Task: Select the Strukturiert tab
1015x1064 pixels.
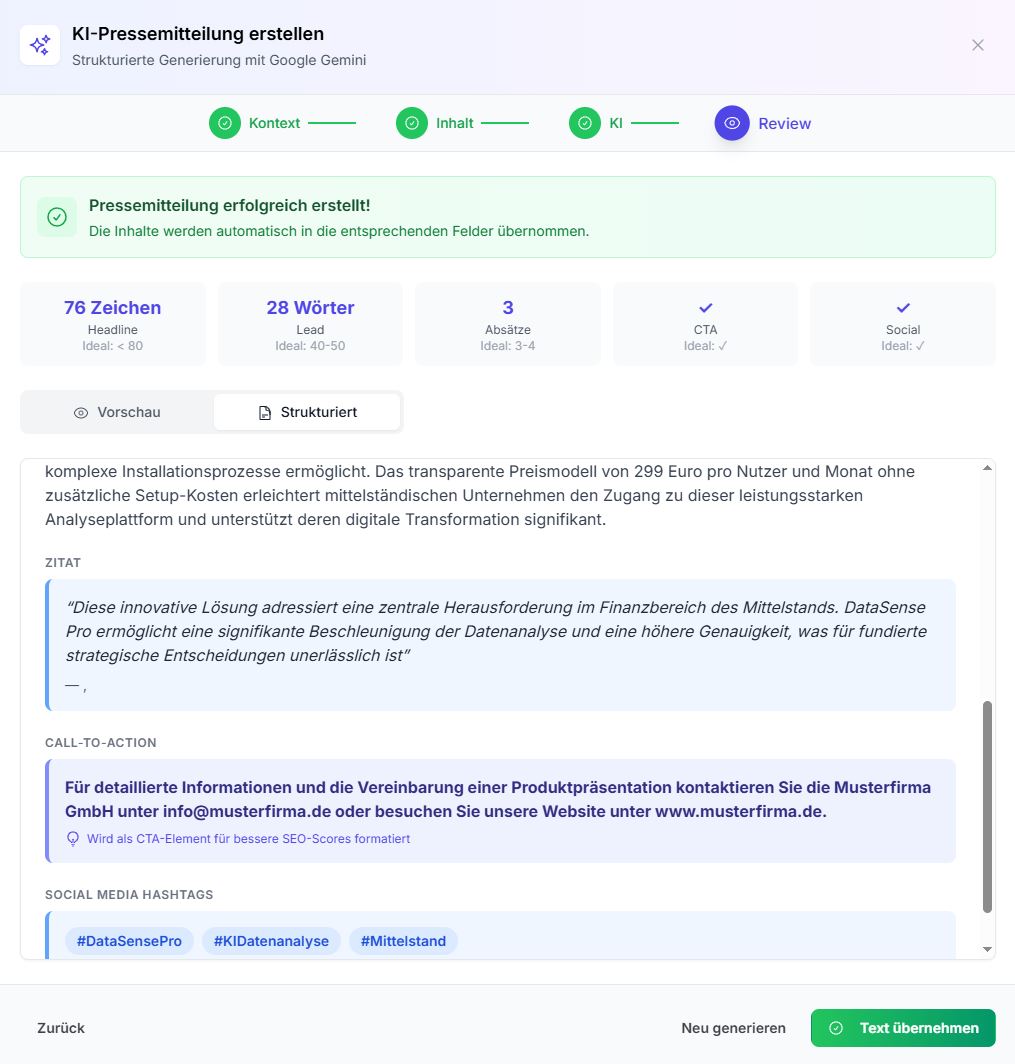Action: pyautogui.click(x=307, y=412)
